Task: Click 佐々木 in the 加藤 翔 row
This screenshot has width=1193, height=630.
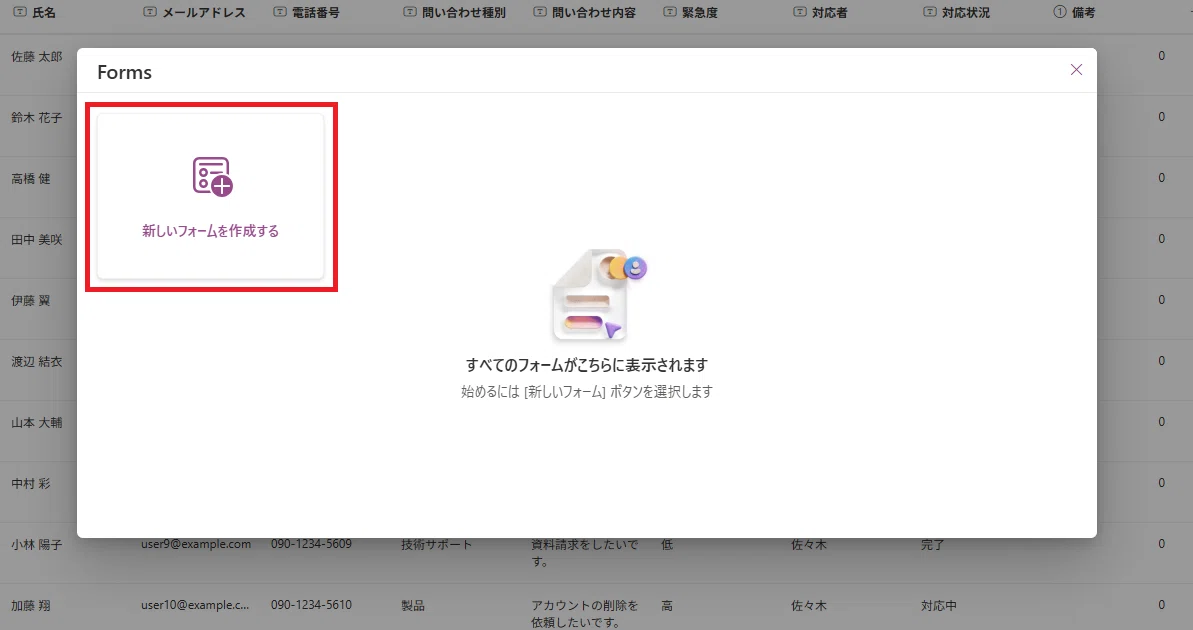Action: pyautogui.click(x=809, y=606)
